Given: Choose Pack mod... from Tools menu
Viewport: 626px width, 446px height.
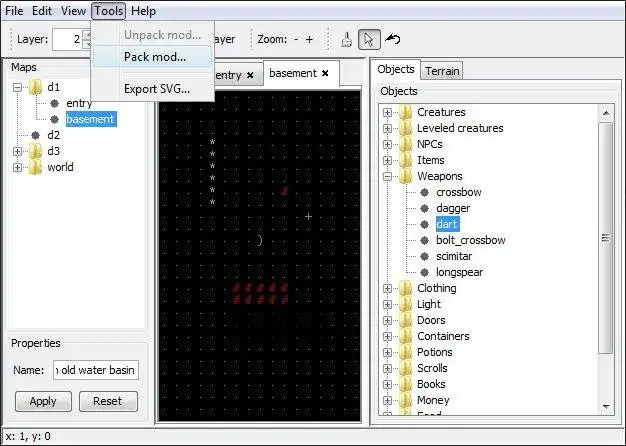Looking at the screenshot, I should click(x=153, y=57).
